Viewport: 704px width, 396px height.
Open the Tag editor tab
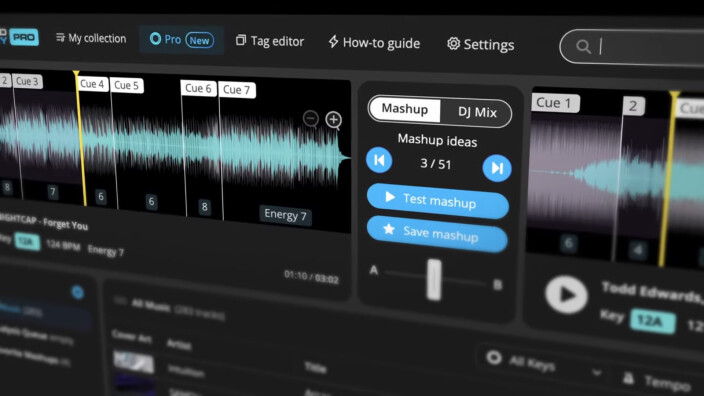(270, 41)
